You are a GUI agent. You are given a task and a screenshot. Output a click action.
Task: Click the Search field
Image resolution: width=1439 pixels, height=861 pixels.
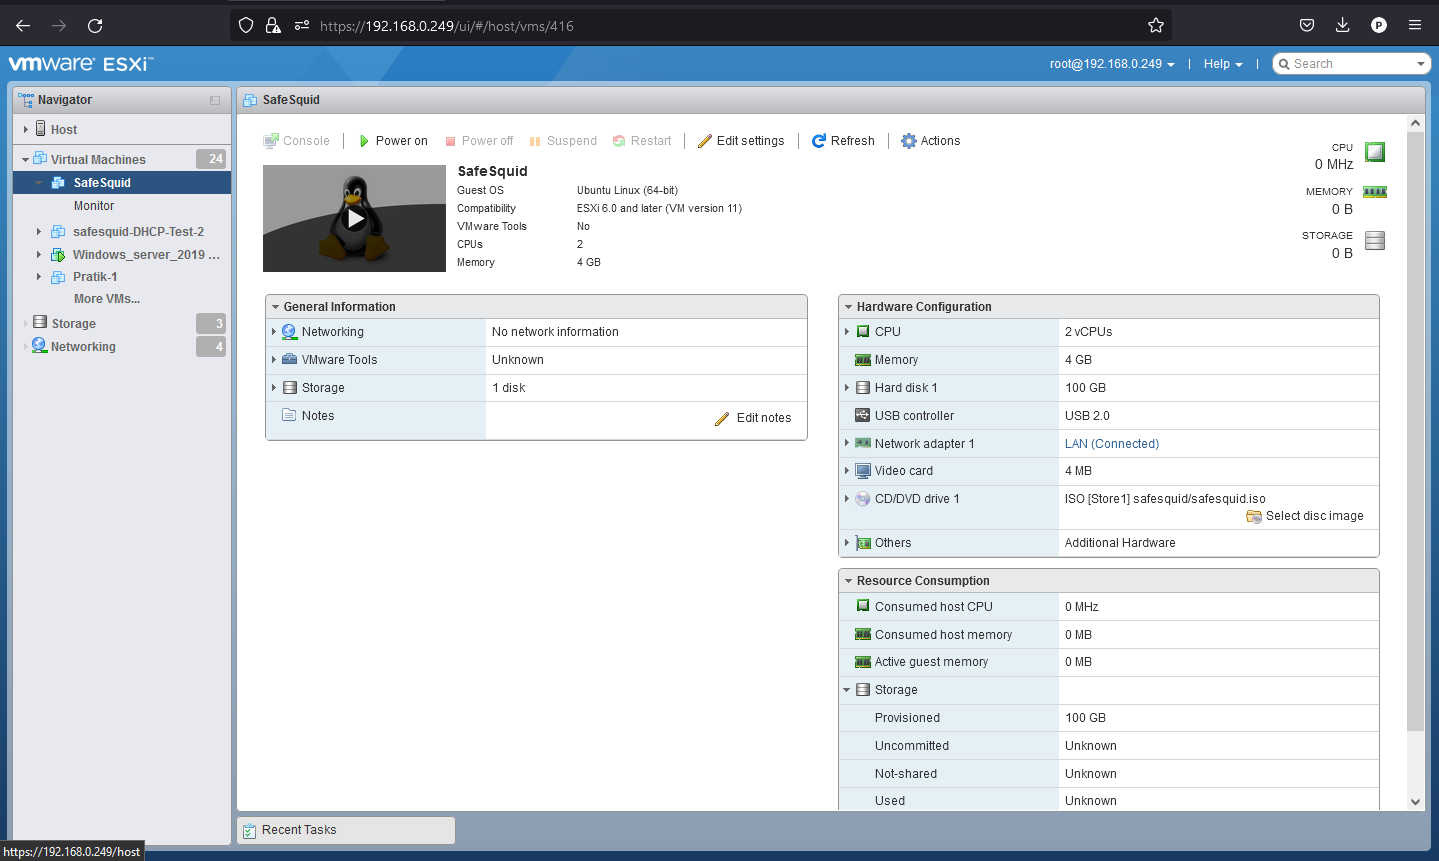coord(1355,63)
